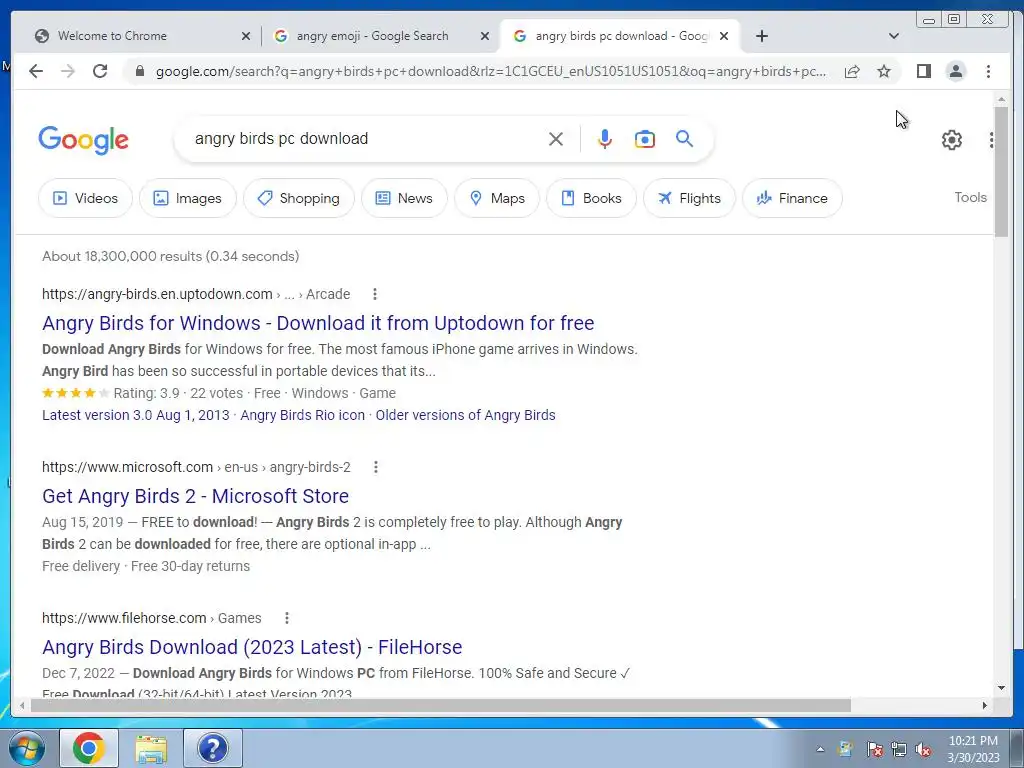This screenshot has width=1024, height=768.
Task: Select the angry birds pc download tab
Action: (620, 36)
